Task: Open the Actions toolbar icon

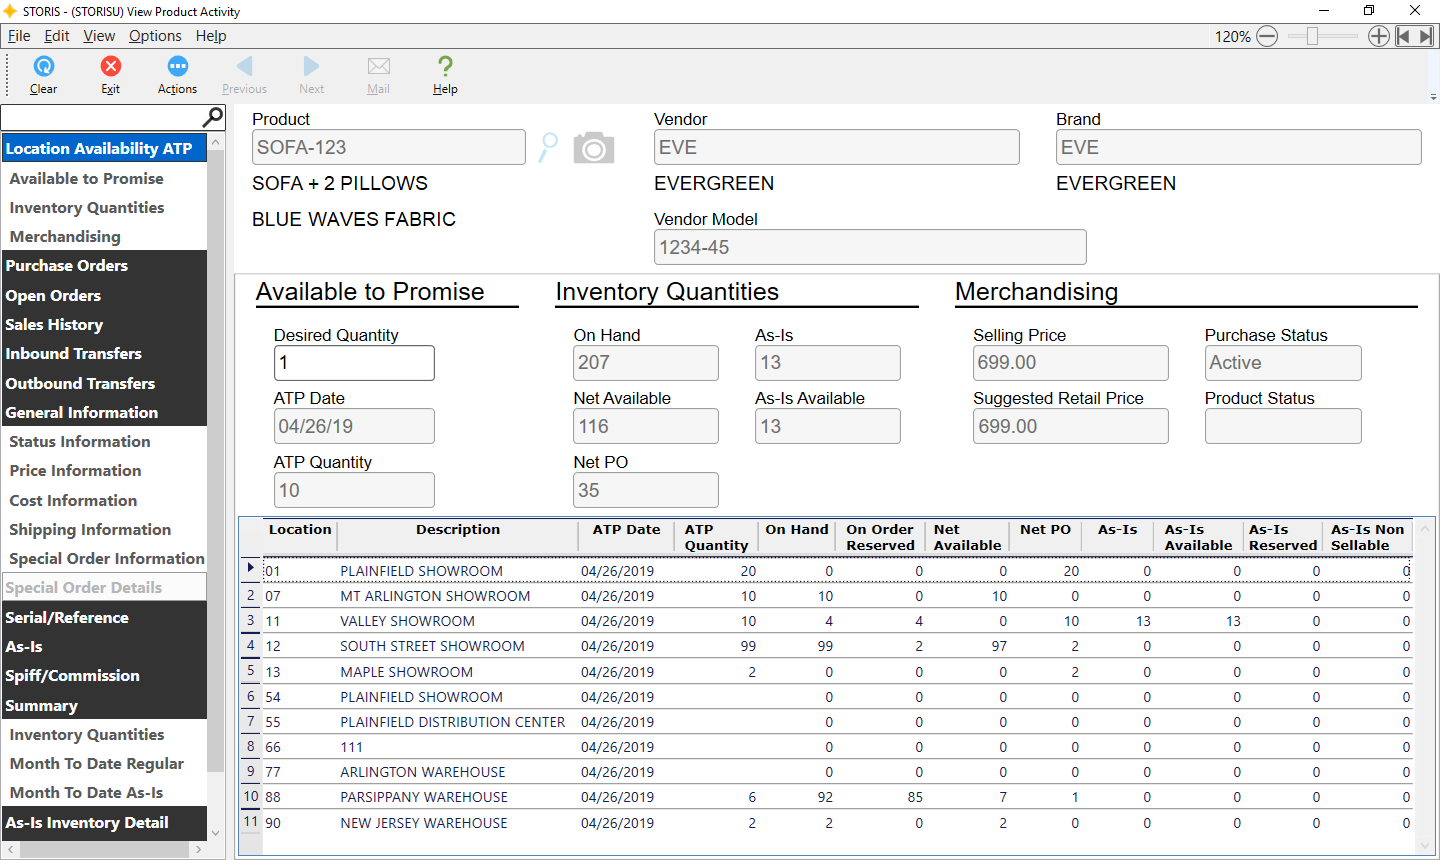Action: (x=176, y=75)
